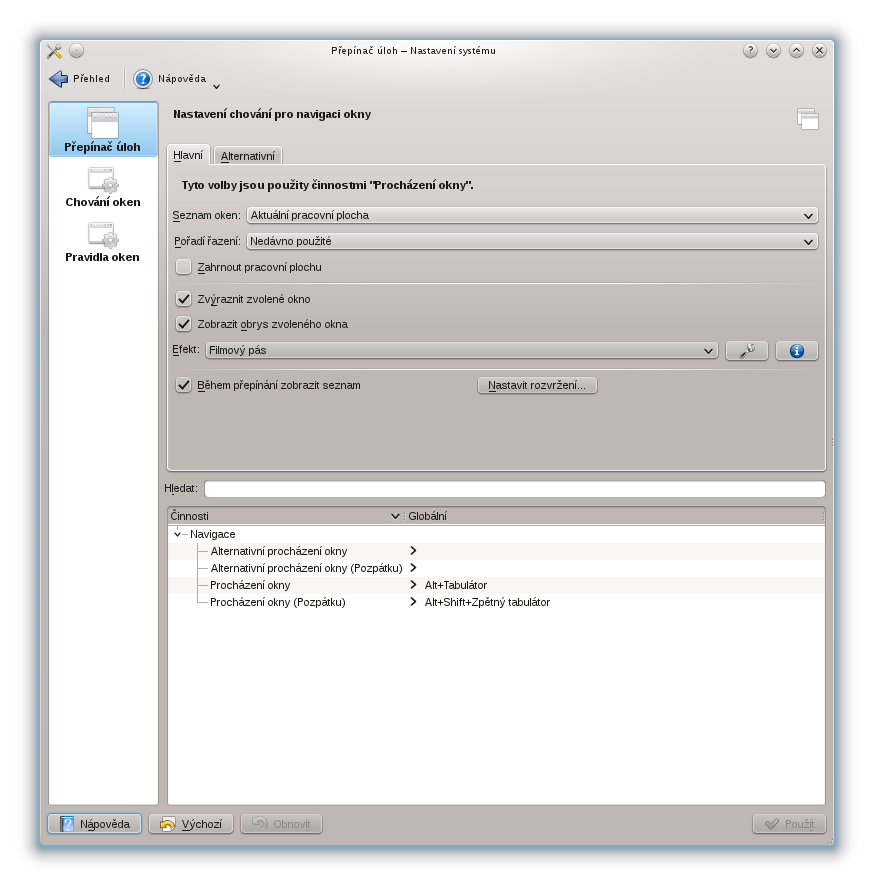Expand Procházení okny Alt+Tabulátor arrow
This screenshot has height=885, width=874.
point(413,585)
